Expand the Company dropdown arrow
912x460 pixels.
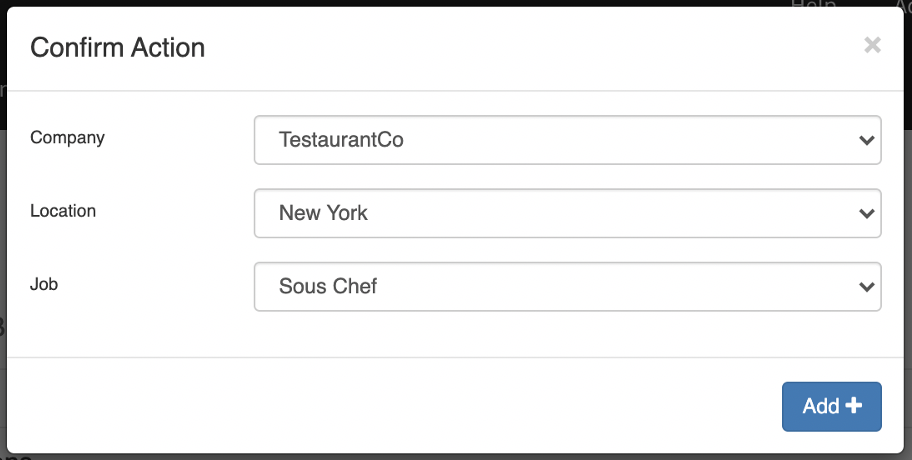point(866,140)
